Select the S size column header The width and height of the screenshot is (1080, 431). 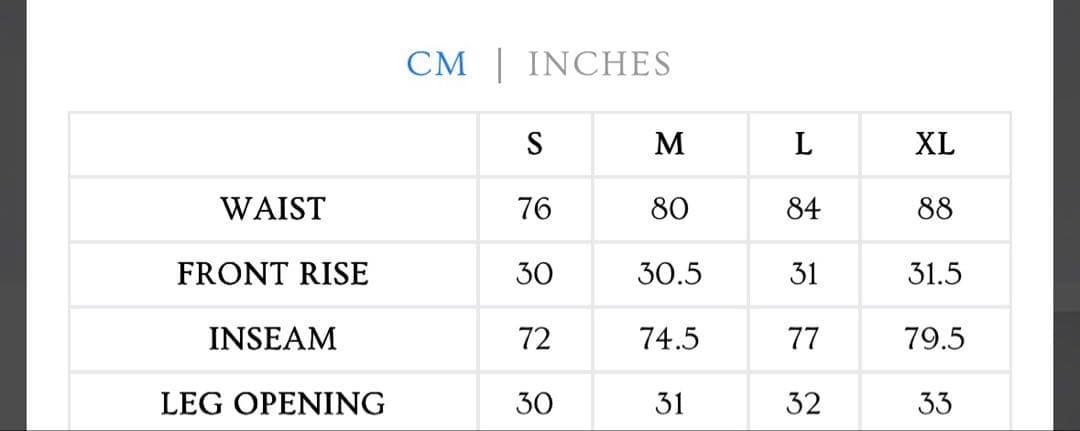[534, 145]
